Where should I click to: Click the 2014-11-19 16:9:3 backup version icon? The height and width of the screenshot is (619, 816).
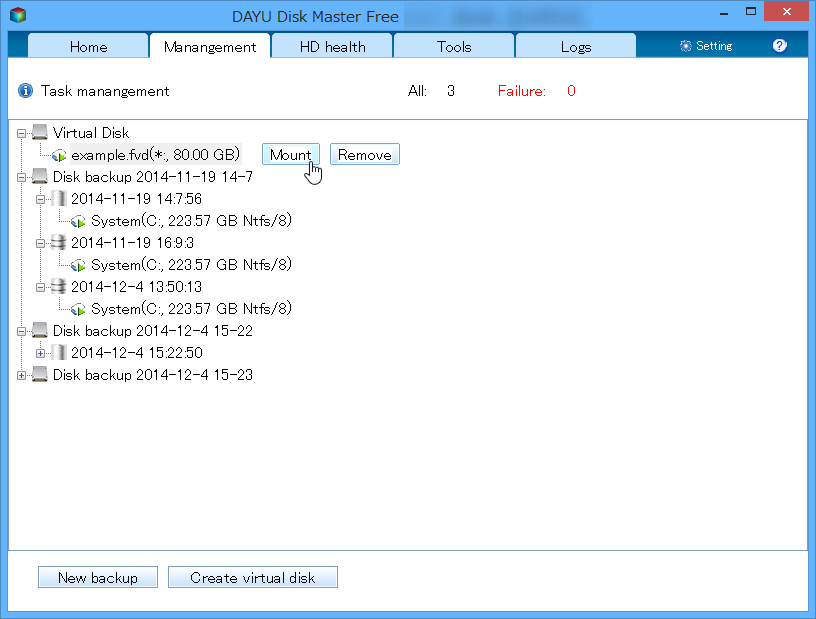[59, 242]
